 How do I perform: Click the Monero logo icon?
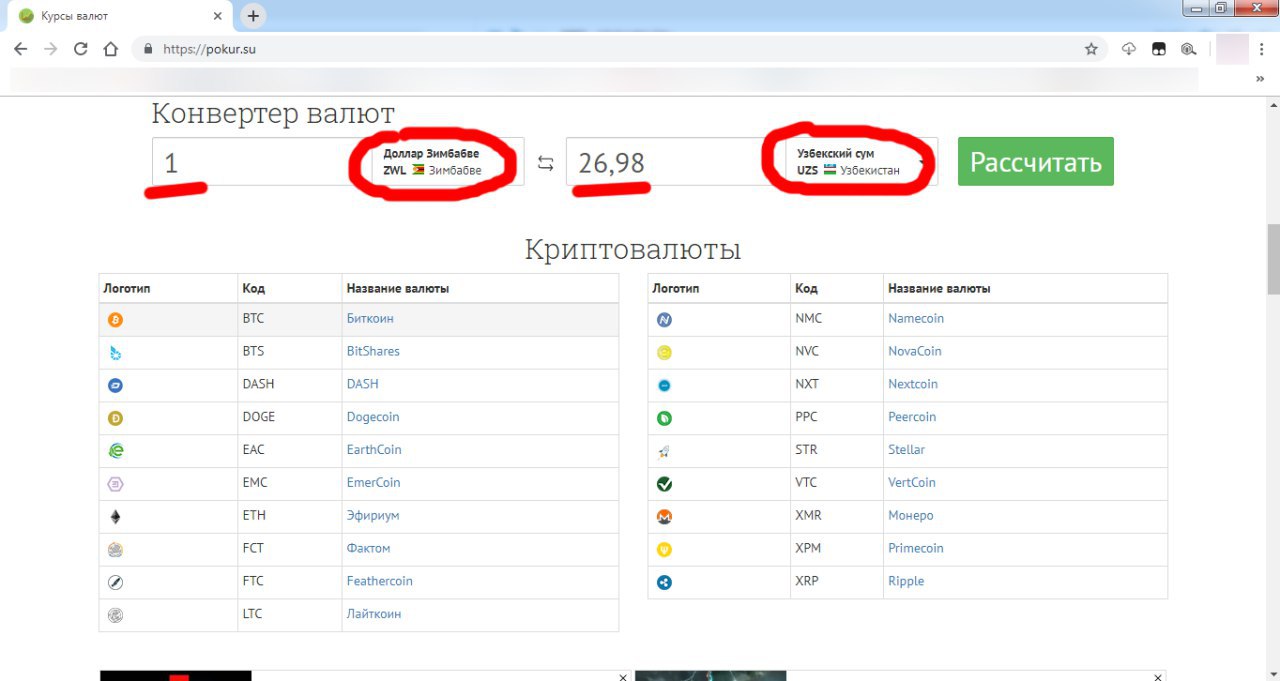click(x=664, y=517)
